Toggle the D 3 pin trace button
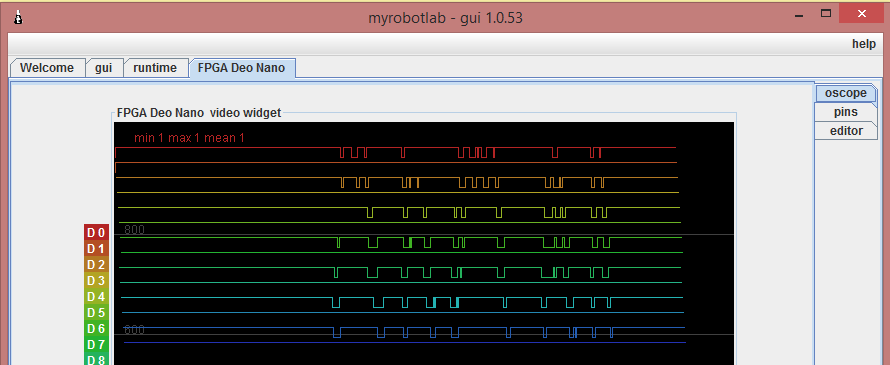This screenshot has width=890, height=365. (x=96, y=280)
